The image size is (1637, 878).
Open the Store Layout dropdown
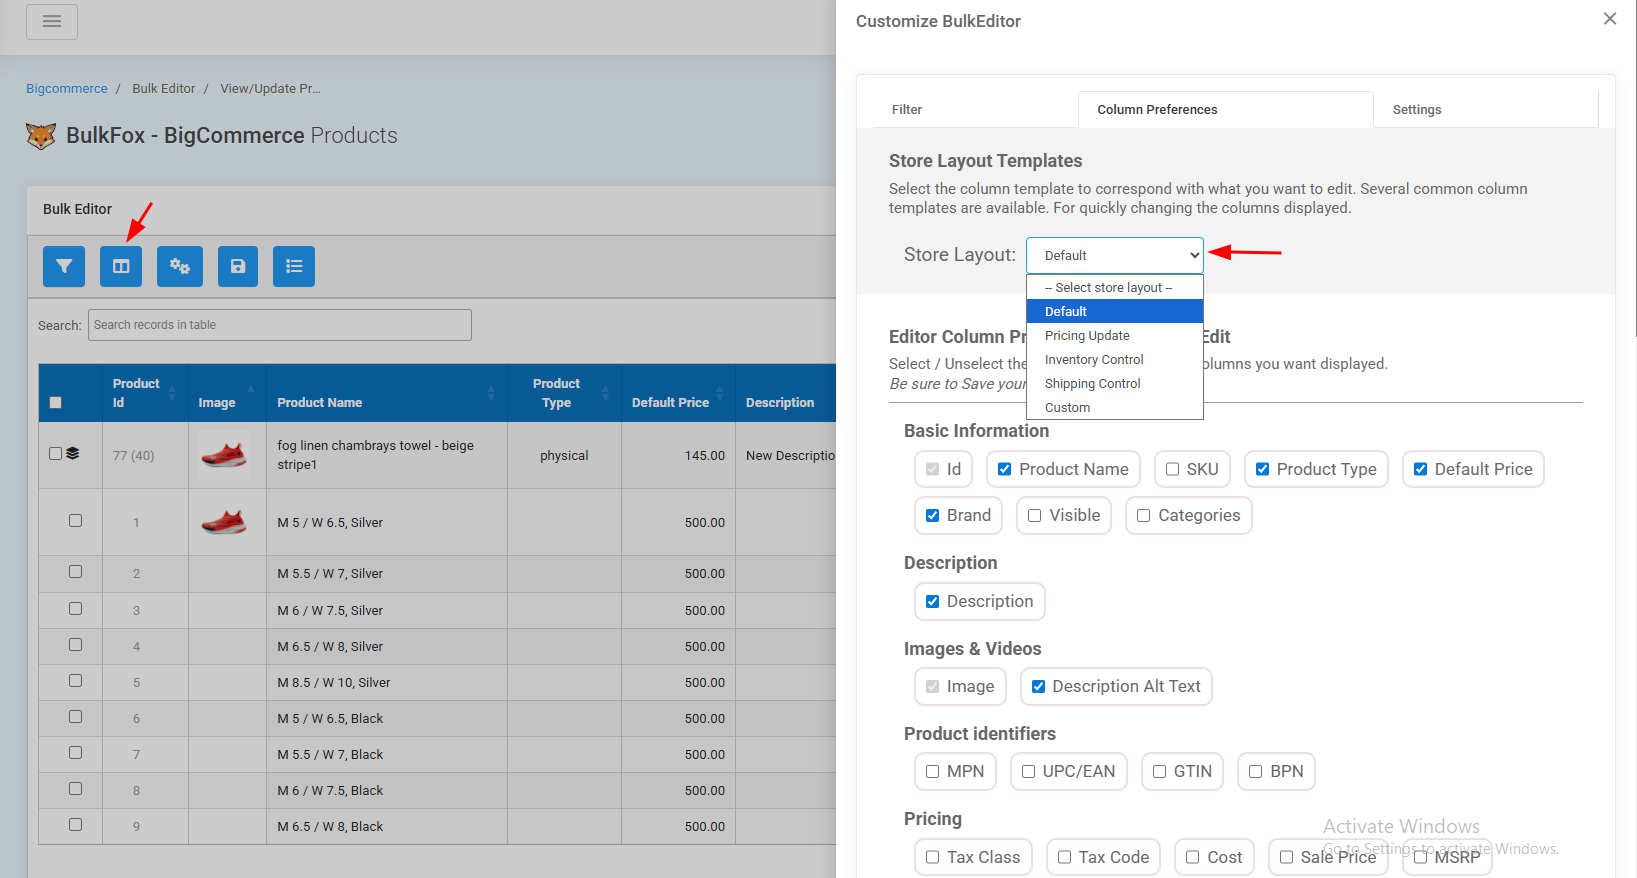(x=1115, y=255)
